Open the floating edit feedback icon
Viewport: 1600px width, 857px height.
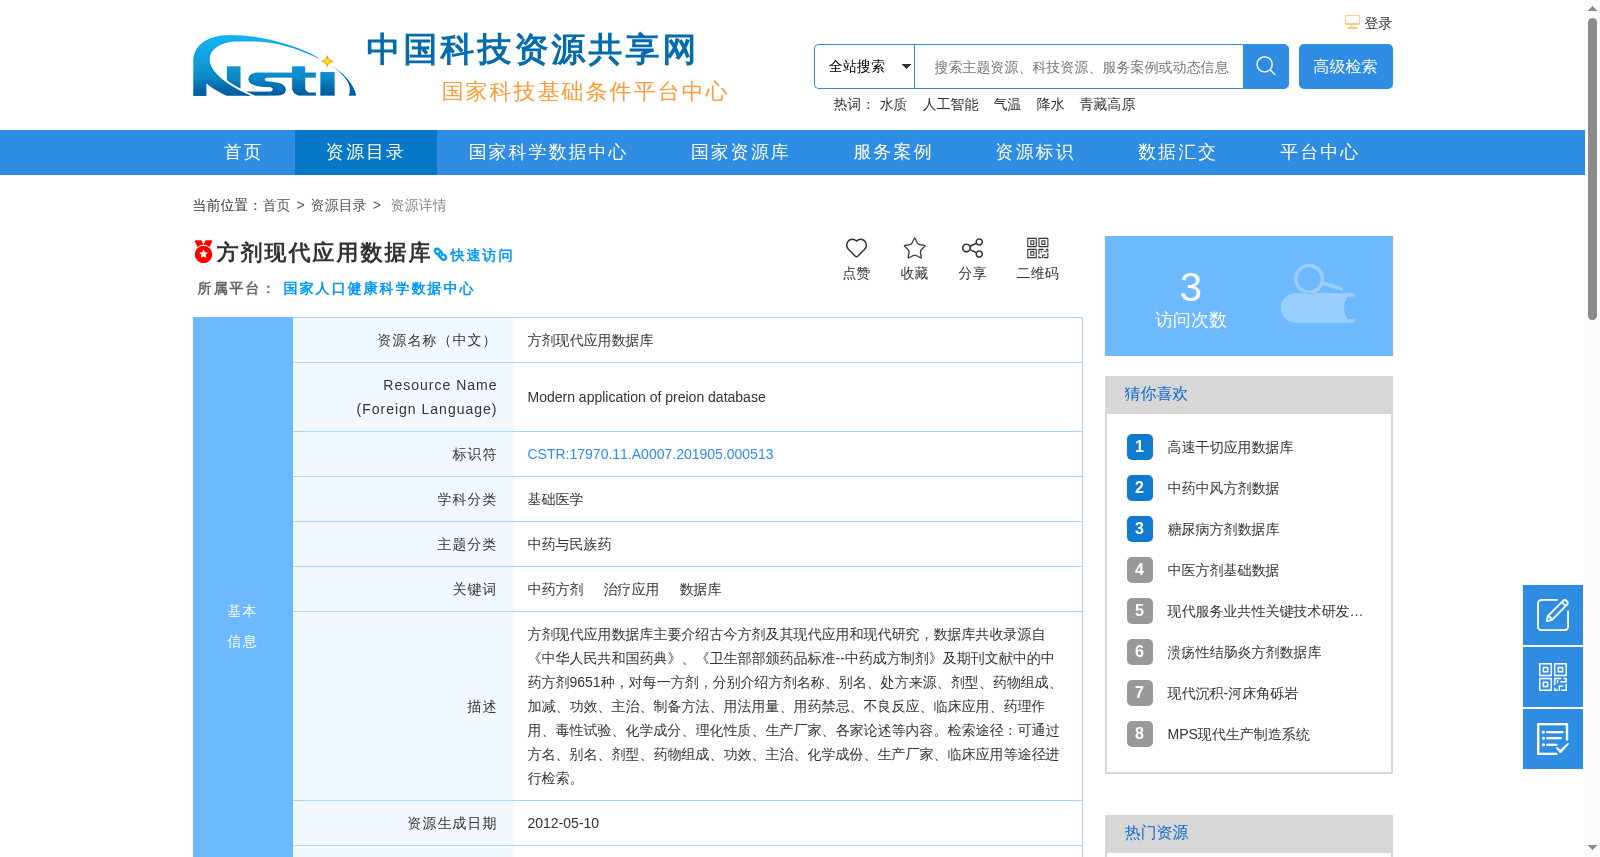(x=1553, y=615)
